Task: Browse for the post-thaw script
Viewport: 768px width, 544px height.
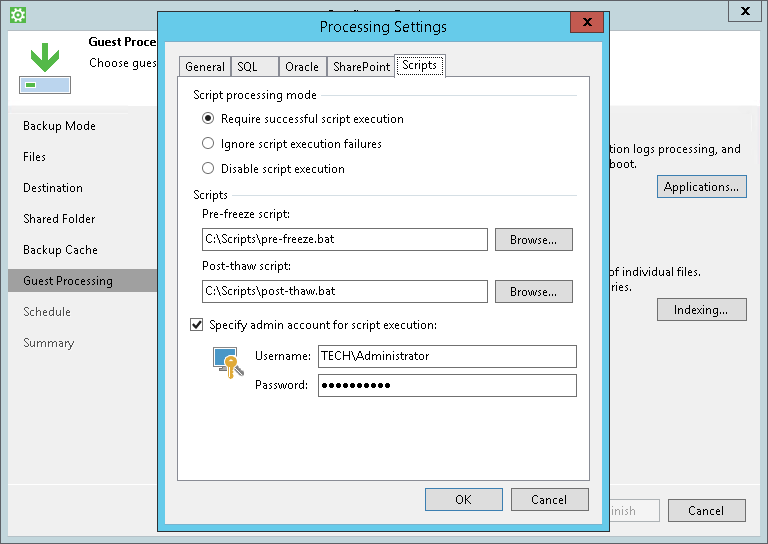Action: tap(533, 292)
